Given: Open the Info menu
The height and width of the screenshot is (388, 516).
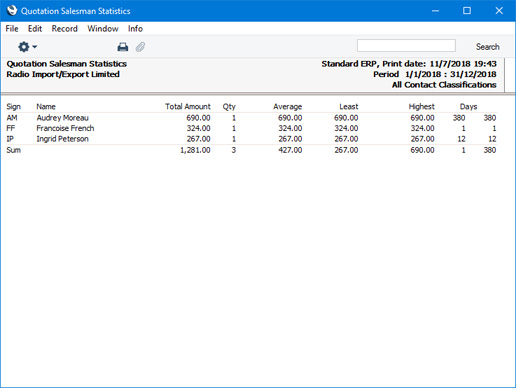Looking at the screenshot, I should coord(135,29).
